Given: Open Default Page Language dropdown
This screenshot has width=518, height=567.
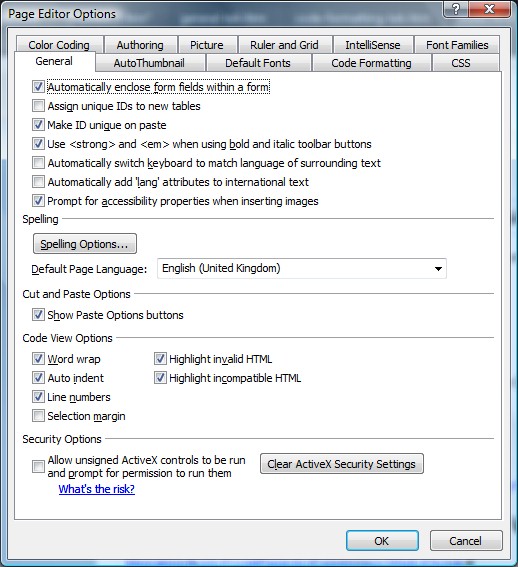Looking at the screenshot, I should click(302, 268).
